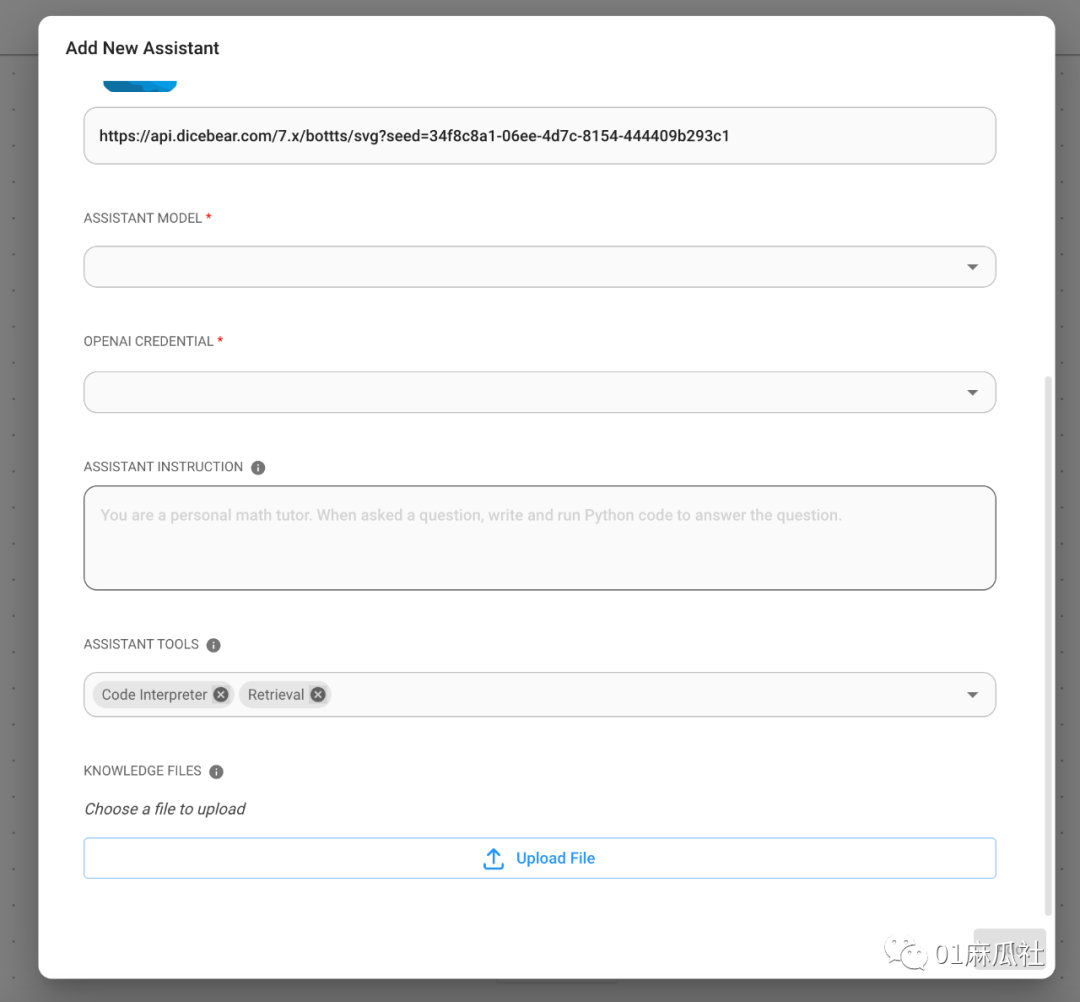The image size is (1080, 1002).
Task: Click the Upload File button
Action: point(539,858)
